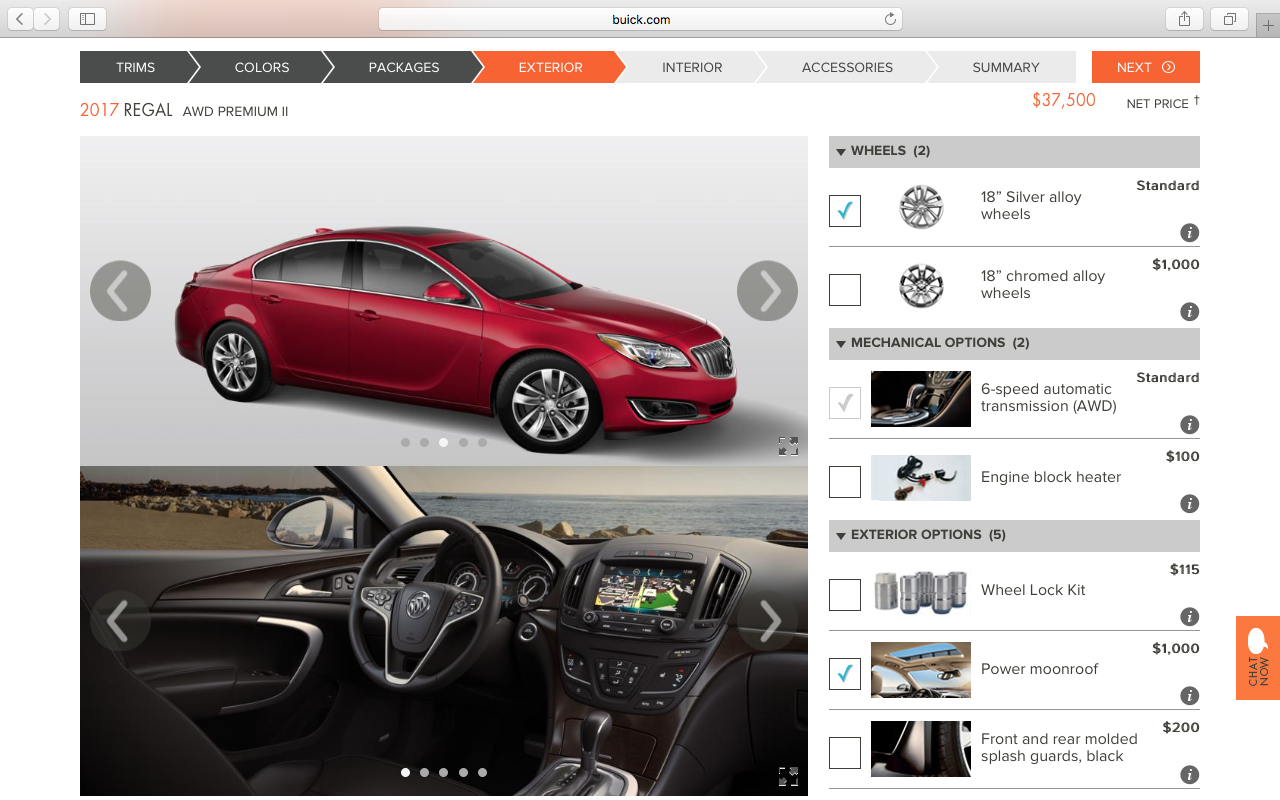View info for Power moonroof
1280x800 pixels.
(1189, 696)
